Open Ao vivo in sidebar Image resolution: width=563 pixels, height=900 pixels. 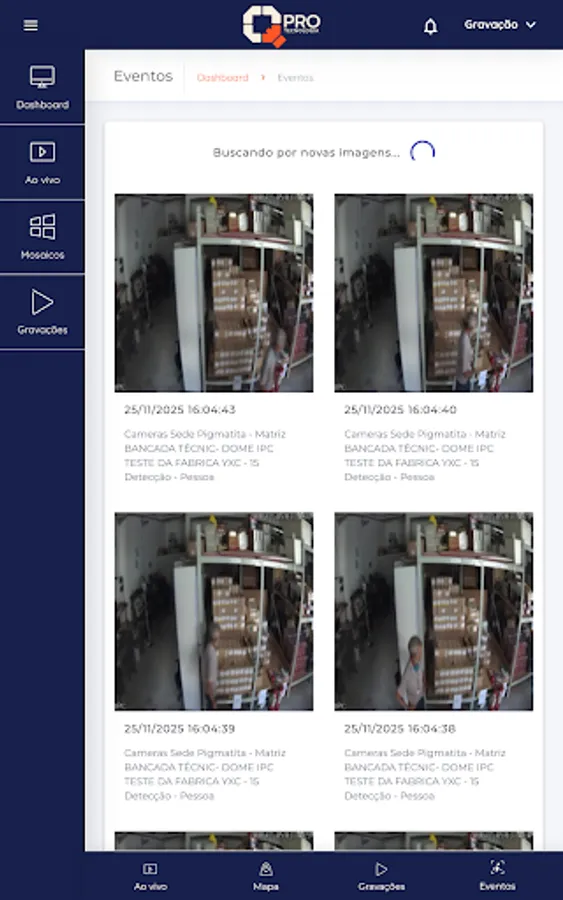point(42,163)
